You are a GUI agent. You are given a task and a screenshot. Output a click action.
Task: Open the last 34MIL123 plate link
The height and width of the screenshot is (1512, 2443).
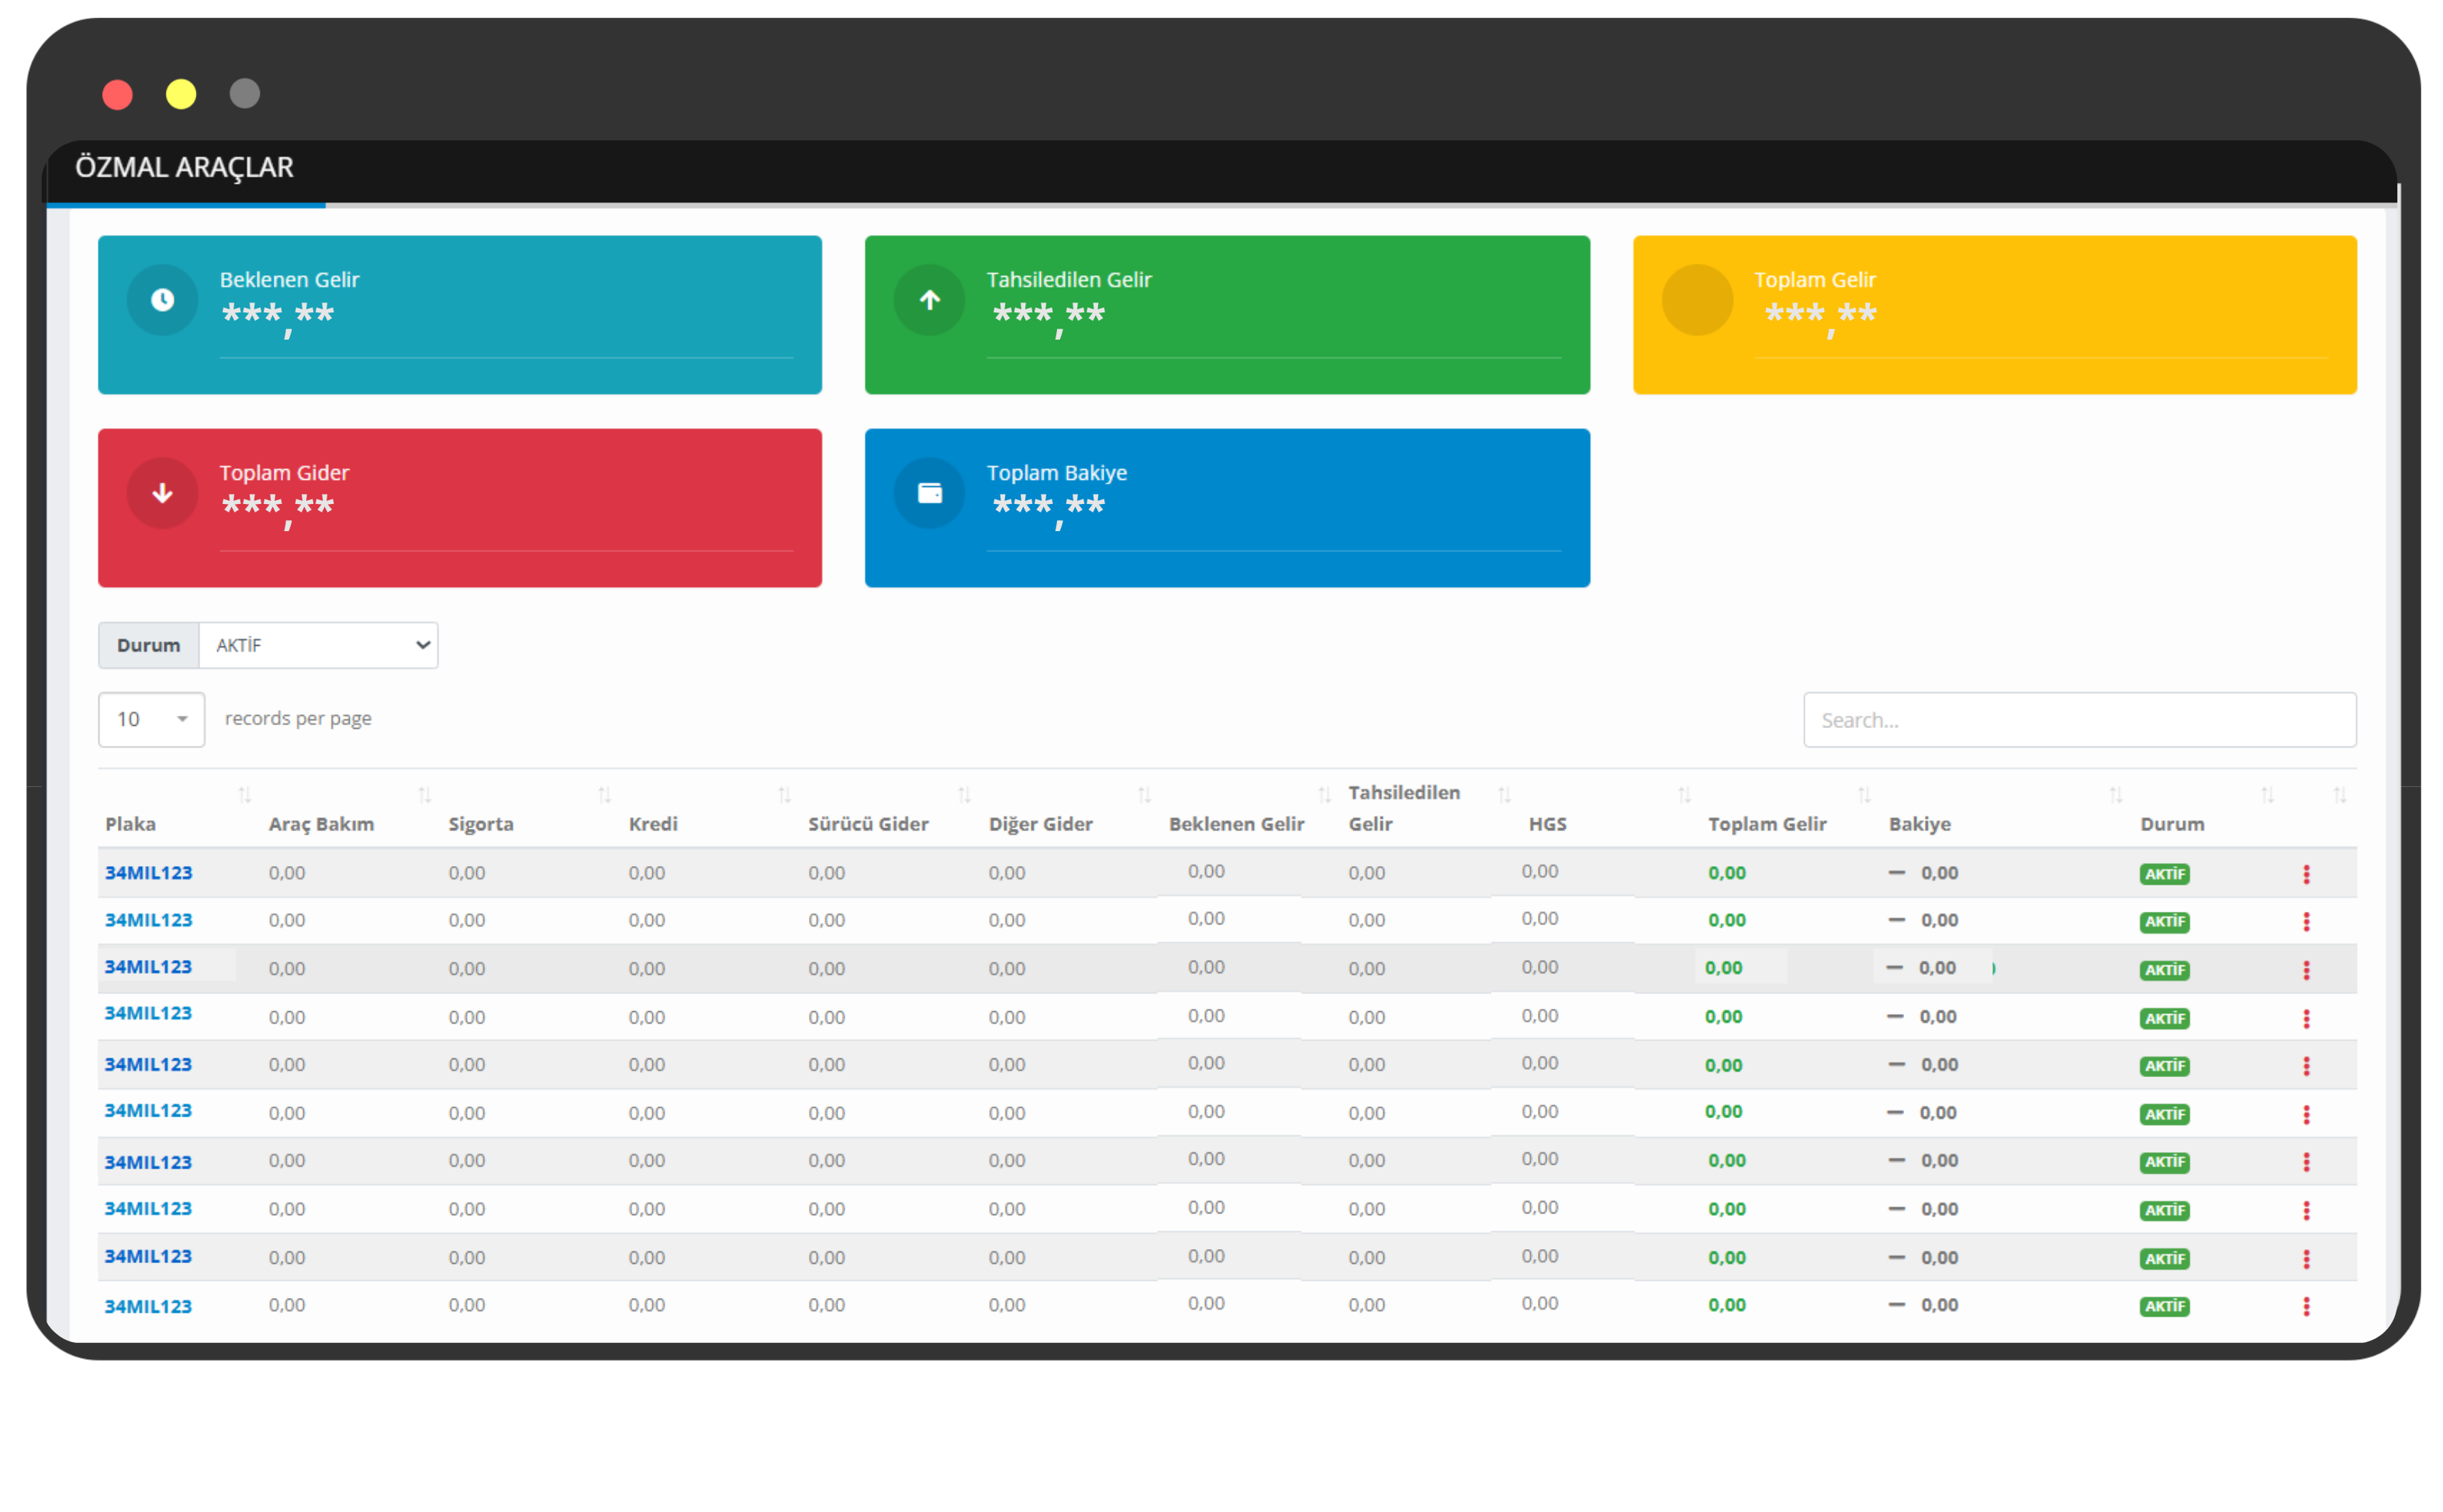point(148,1306)
